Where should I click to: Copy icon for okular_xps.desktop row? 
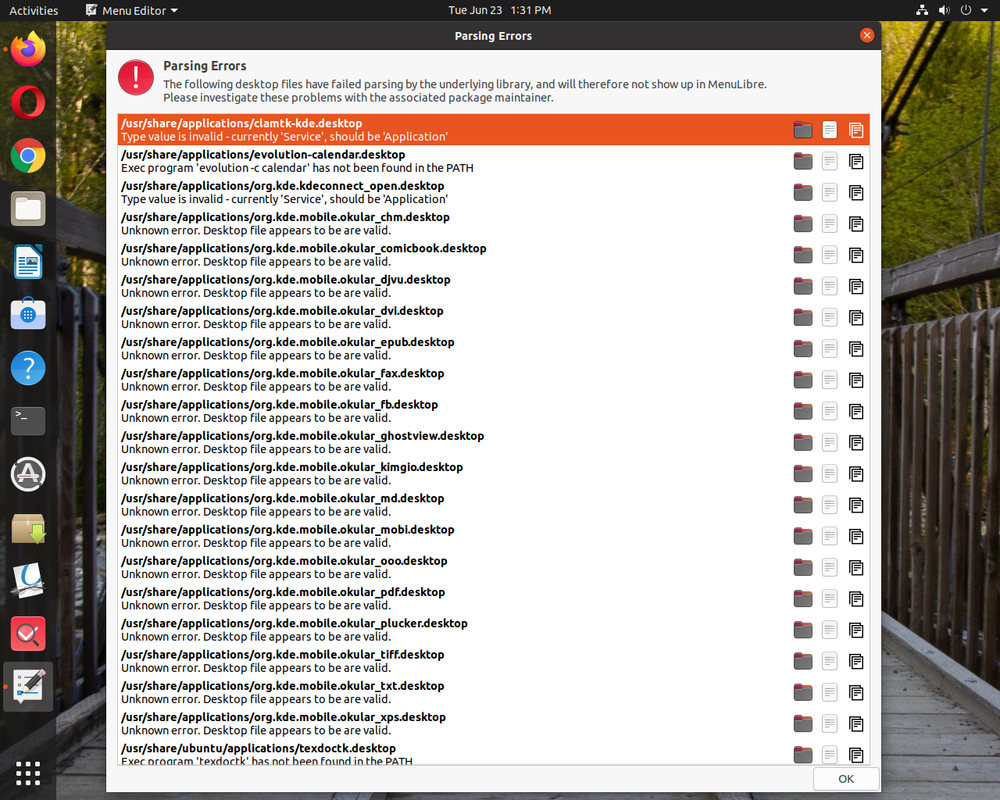[856, 724]
